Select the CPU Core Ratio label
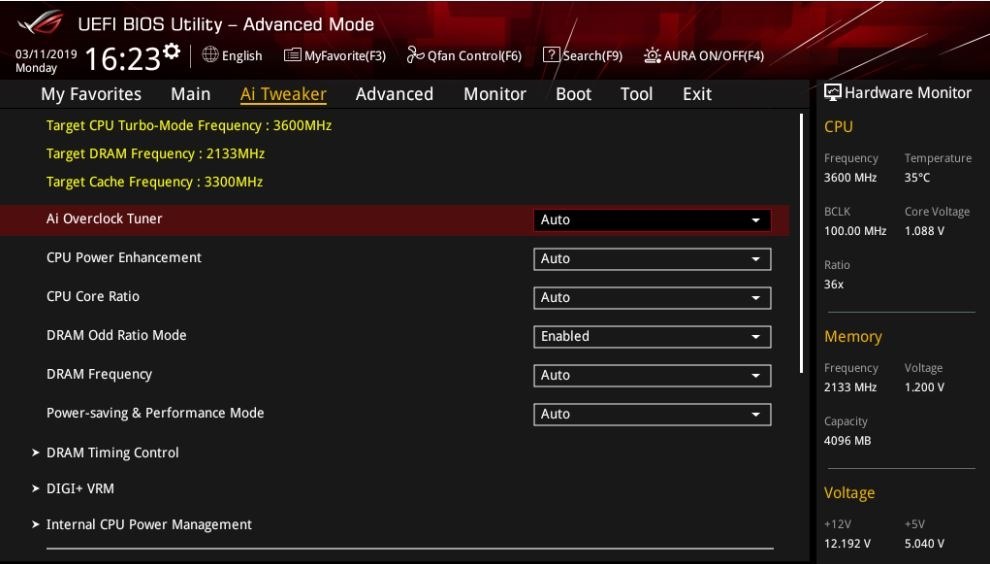Screen dimensions: 990x564 [x=93, y=296]
